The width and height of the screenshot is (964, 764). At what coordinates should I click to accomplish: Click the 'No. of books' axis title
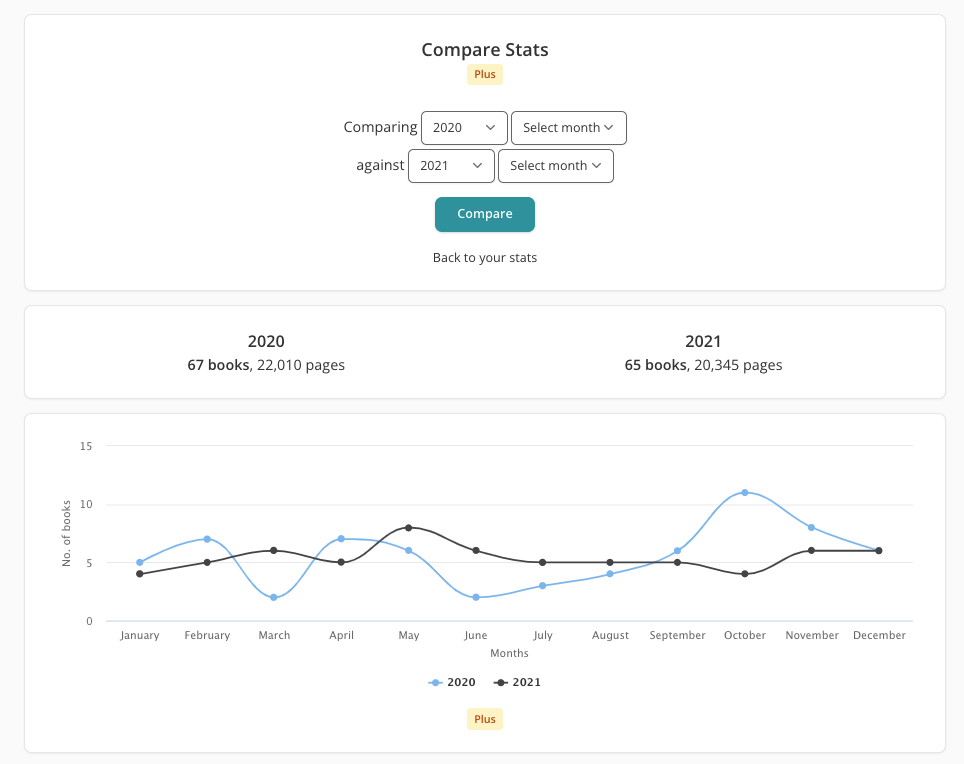point(66,533)
